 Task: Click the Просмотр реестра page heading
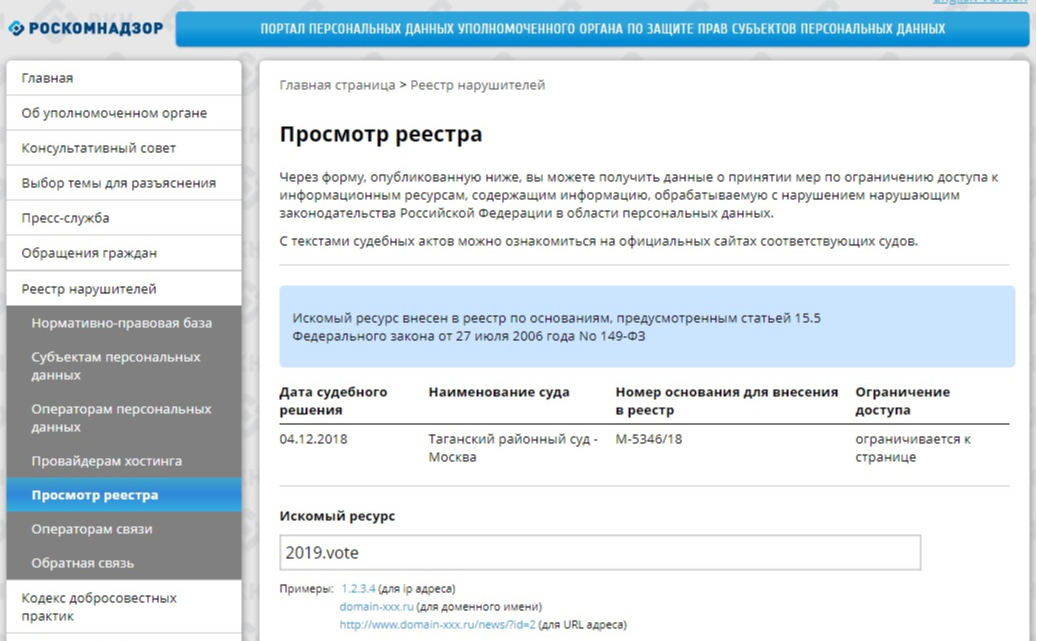(381, 134)
